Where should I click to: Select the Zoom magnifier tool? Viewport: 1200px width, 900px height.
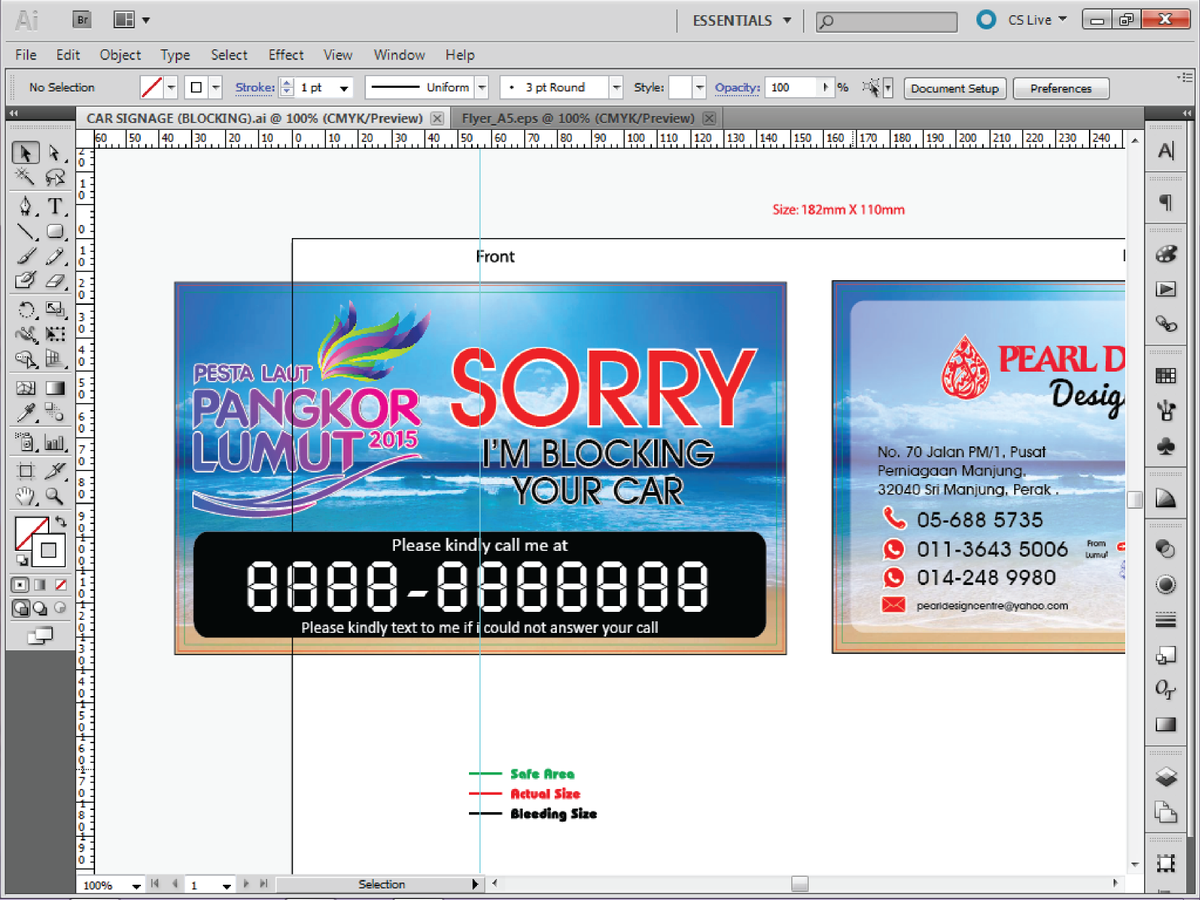pos(55,495)
